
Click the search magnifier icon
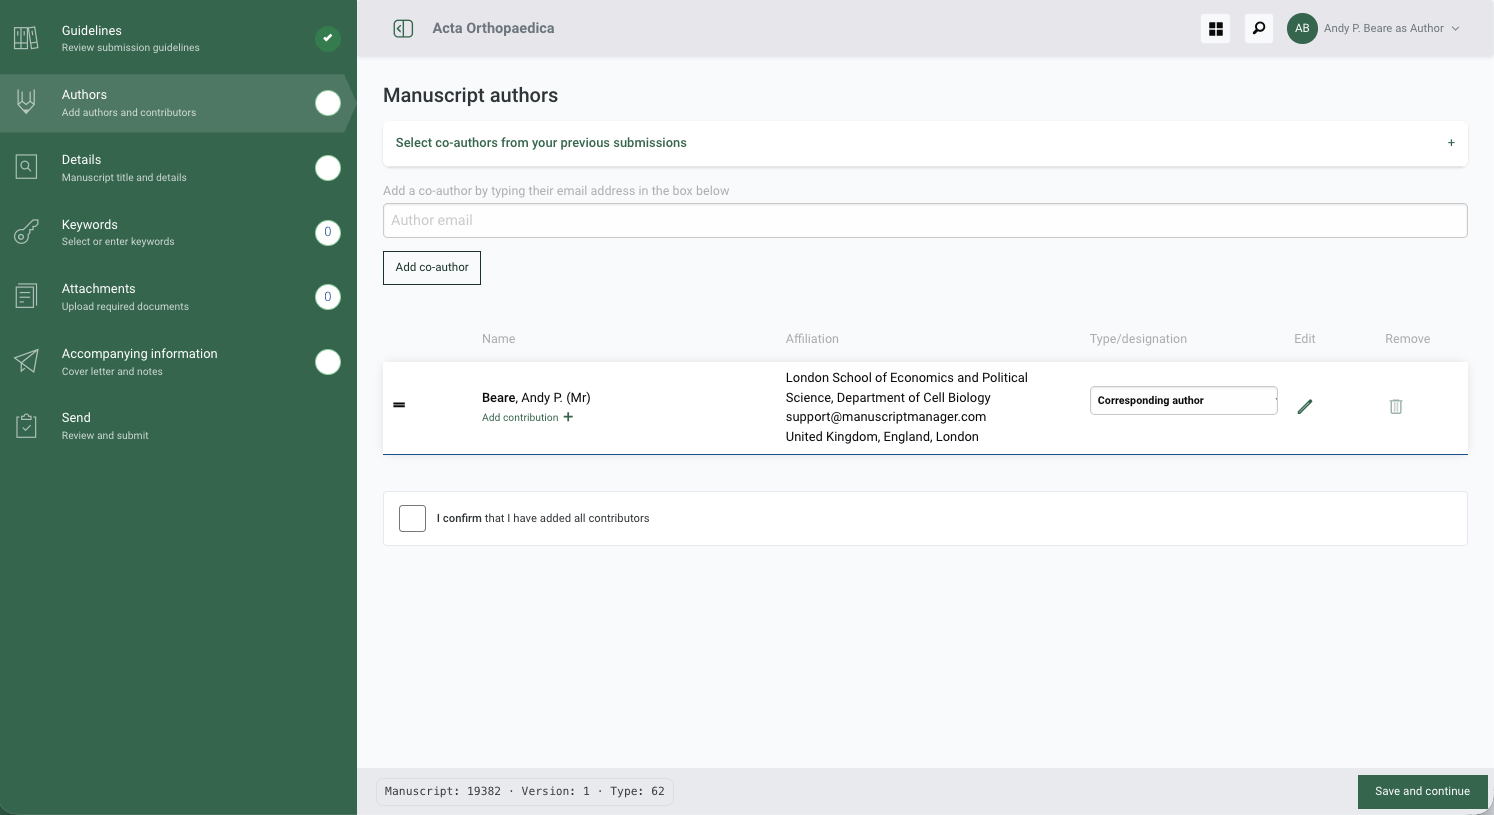pos(1259,29)
